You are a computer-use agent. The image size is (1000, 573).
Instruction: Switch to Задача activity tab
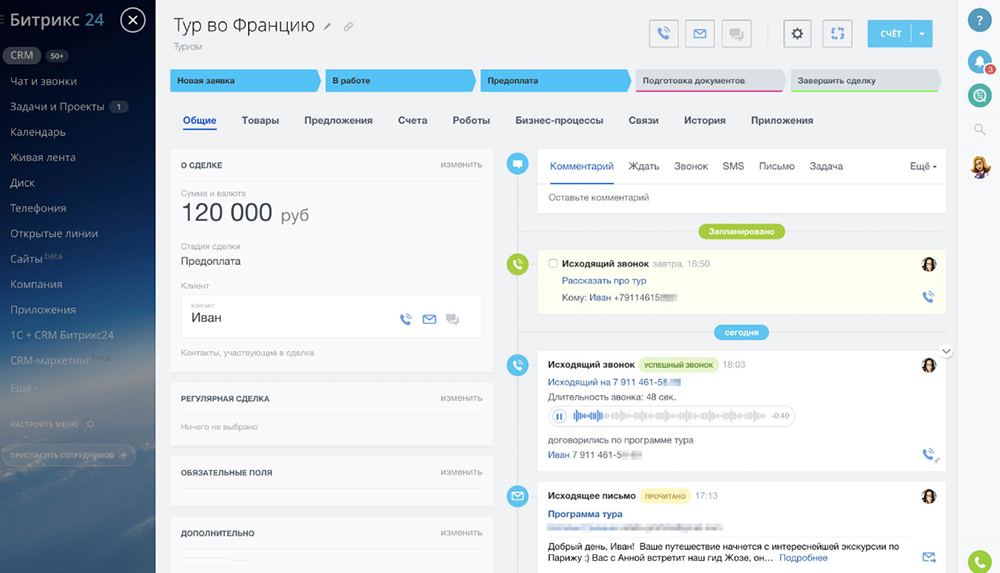[x=826, y=166]
